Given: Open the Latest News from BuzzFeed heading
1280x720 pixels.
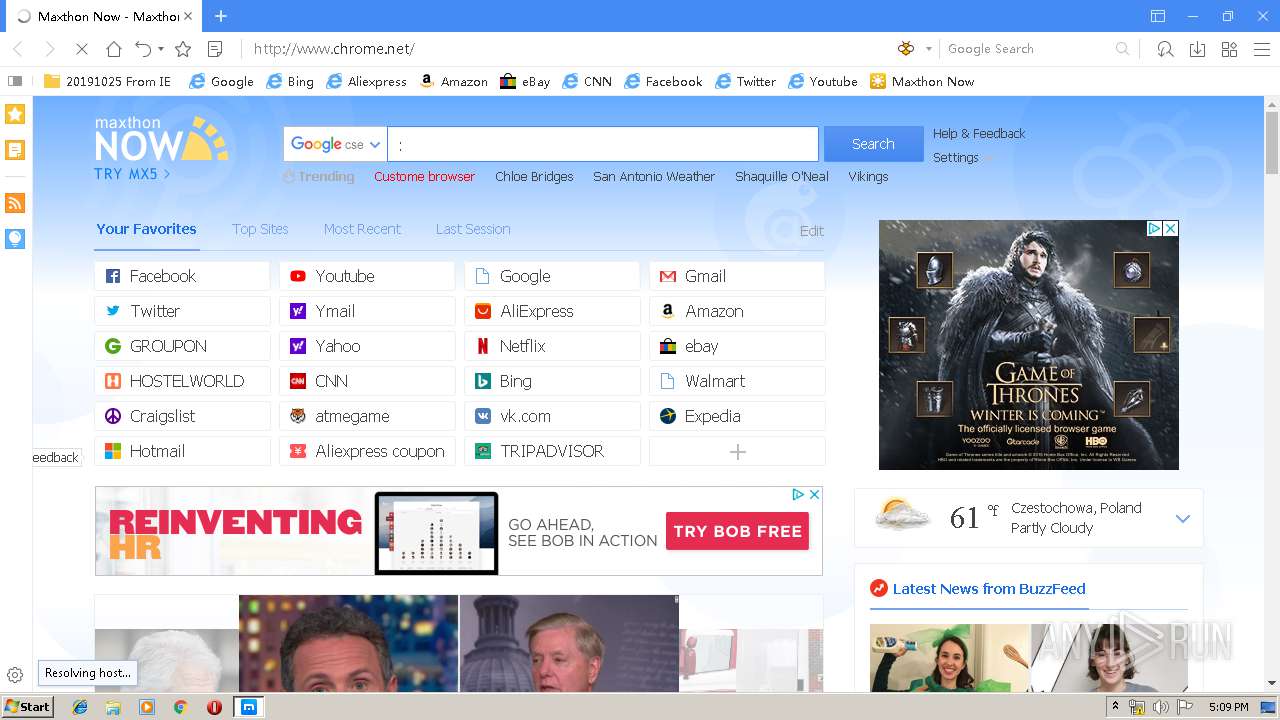Looking at the screenshot, I should [988, 589].
